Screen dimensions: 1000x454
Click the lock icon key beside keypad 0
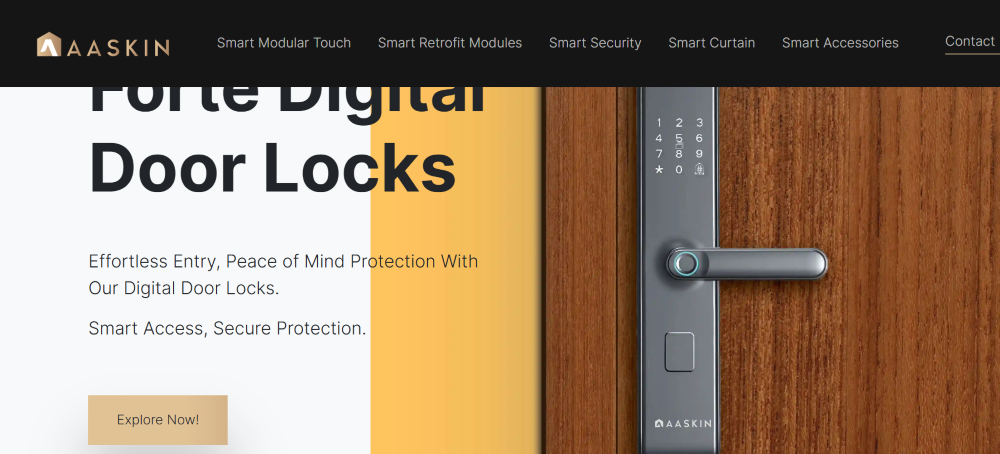click(700, 170)
